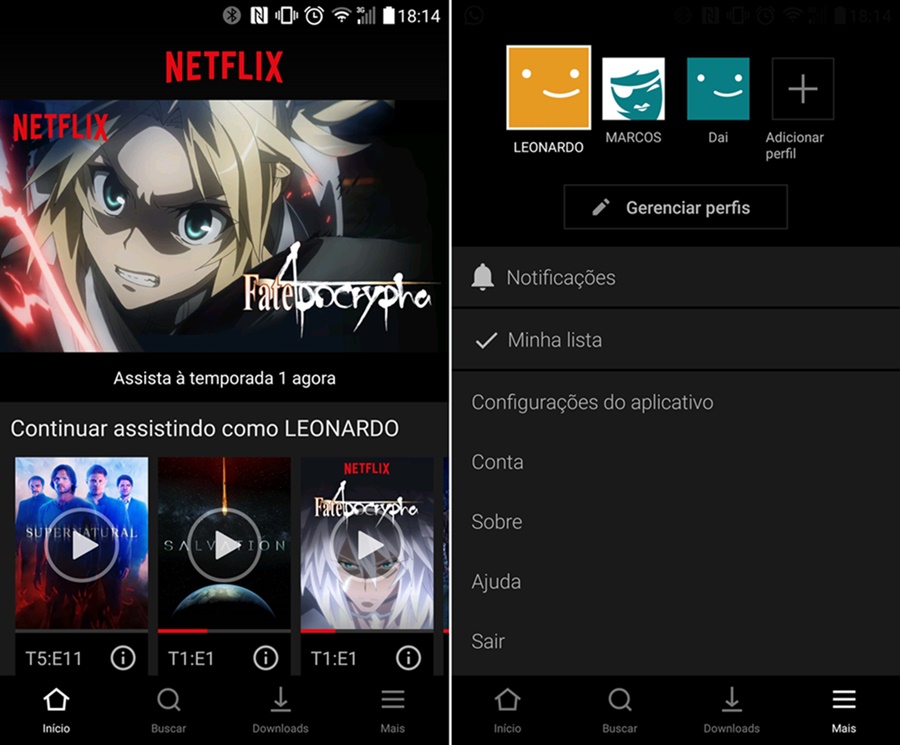Play Supernatural from continue watching
The image size is (900, 745).
click(x=82, y=545)
